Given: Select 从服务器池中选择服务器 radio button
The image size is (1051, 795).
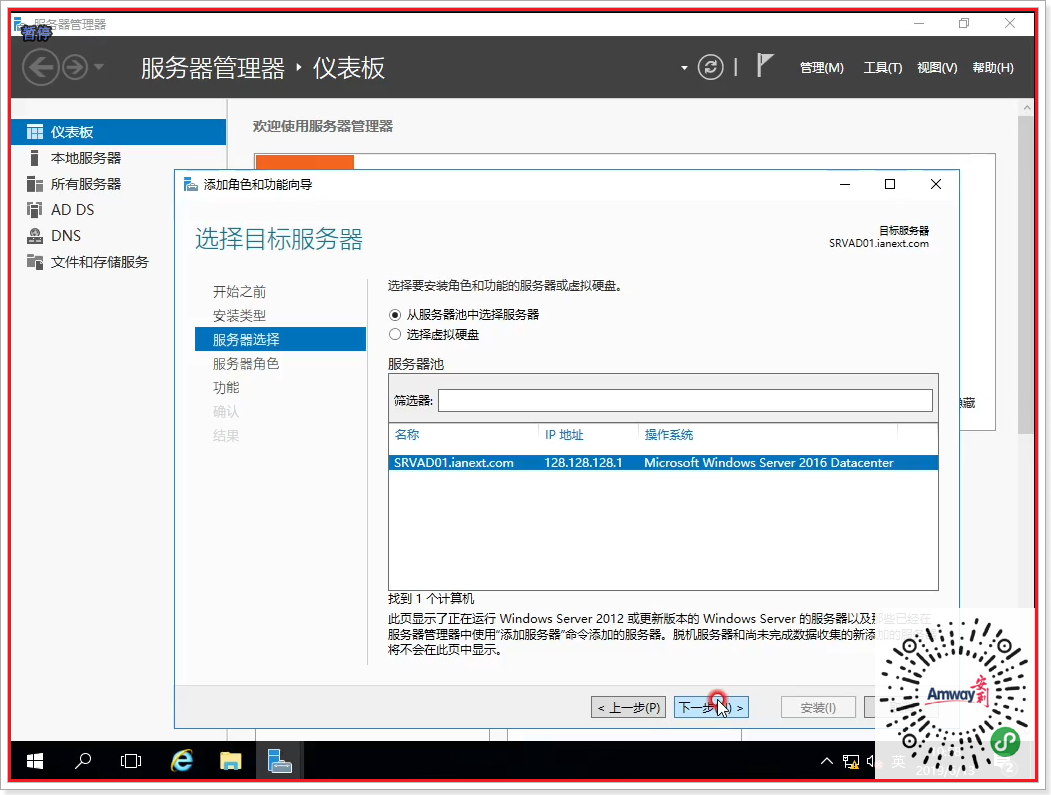Looking at the screenshot, I should coord(395,315).
